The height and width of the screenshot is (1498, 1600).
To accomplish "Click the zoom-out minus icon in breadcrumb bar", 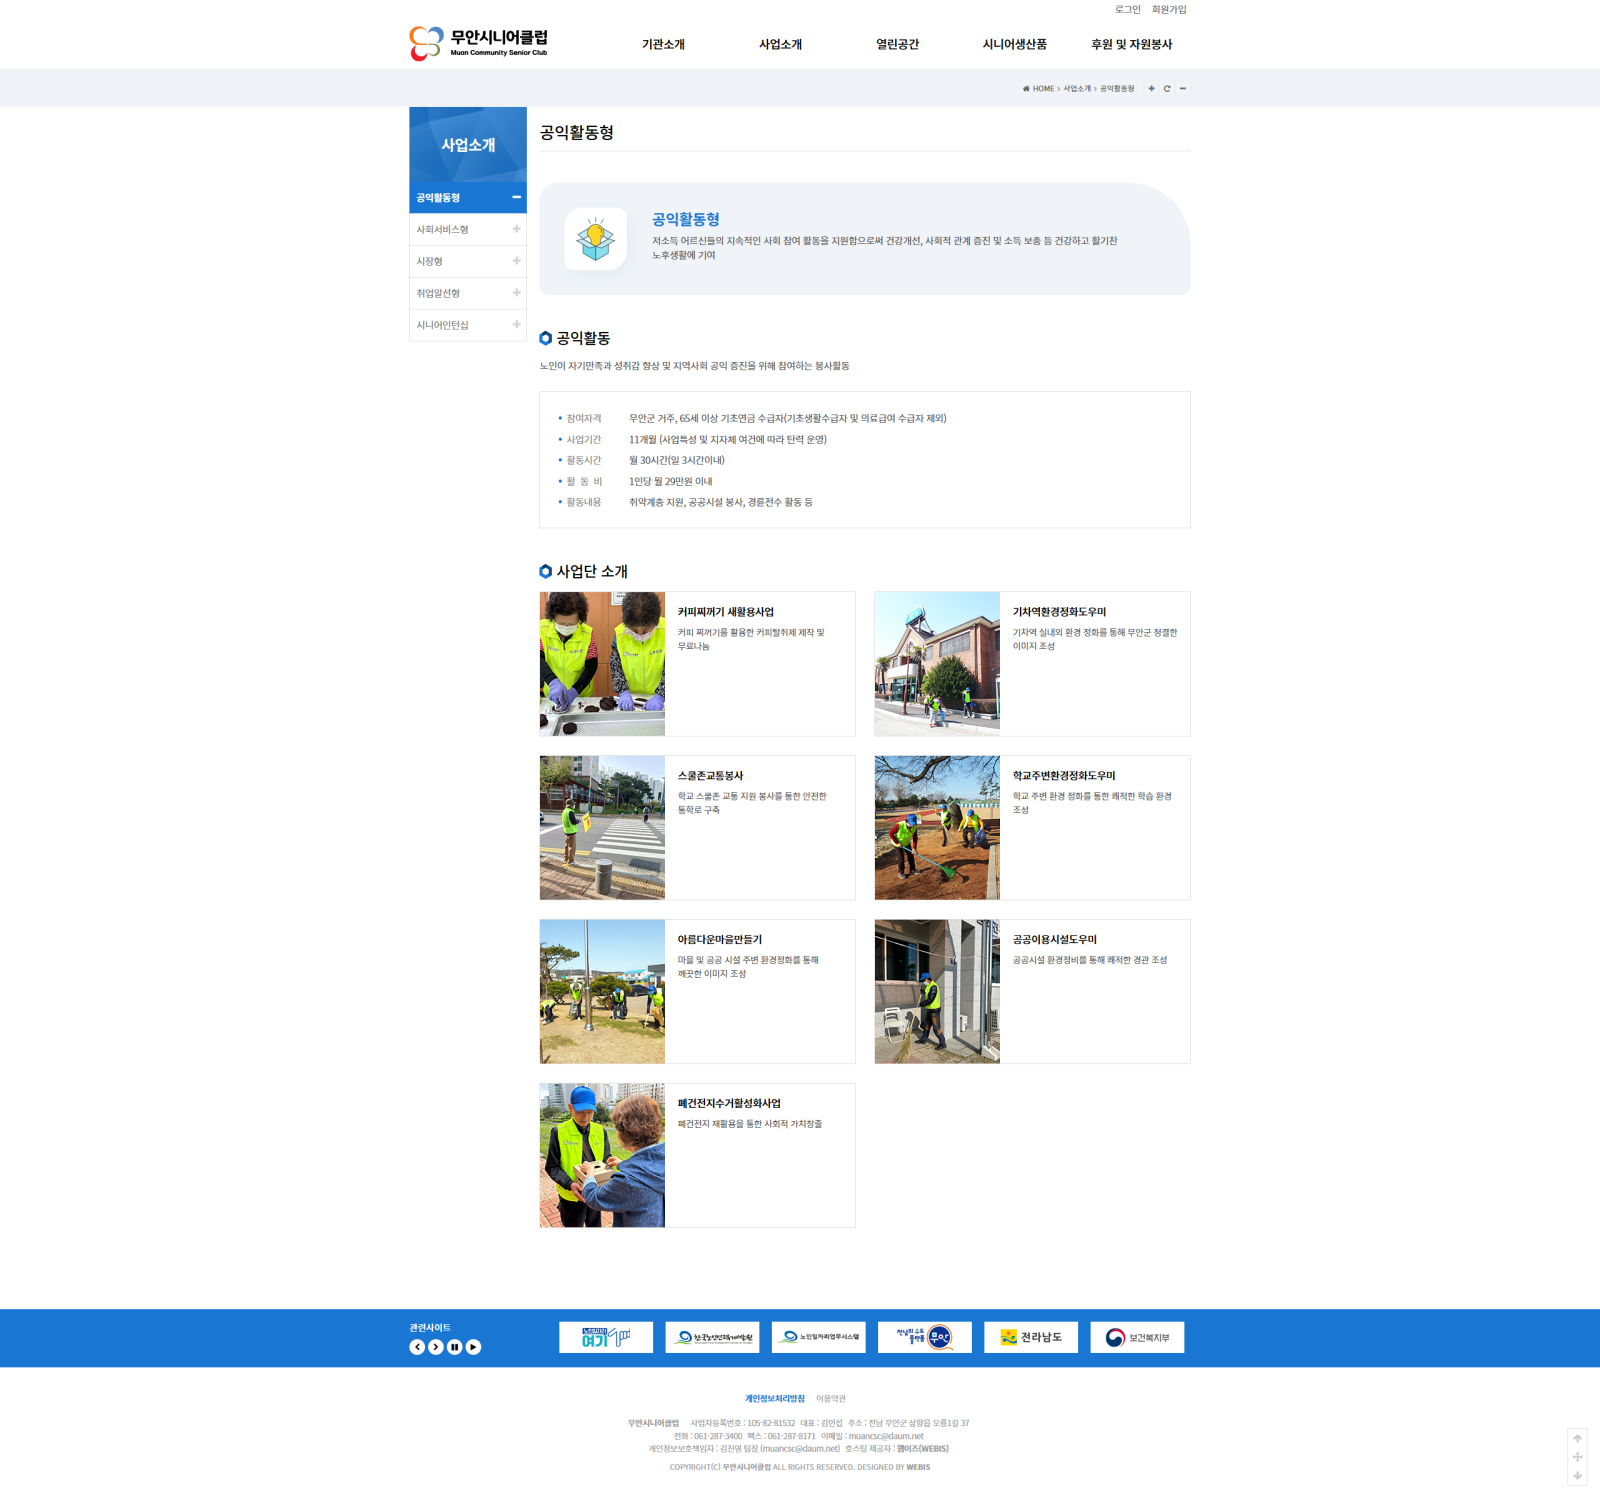I will (x=1183, y=89).
